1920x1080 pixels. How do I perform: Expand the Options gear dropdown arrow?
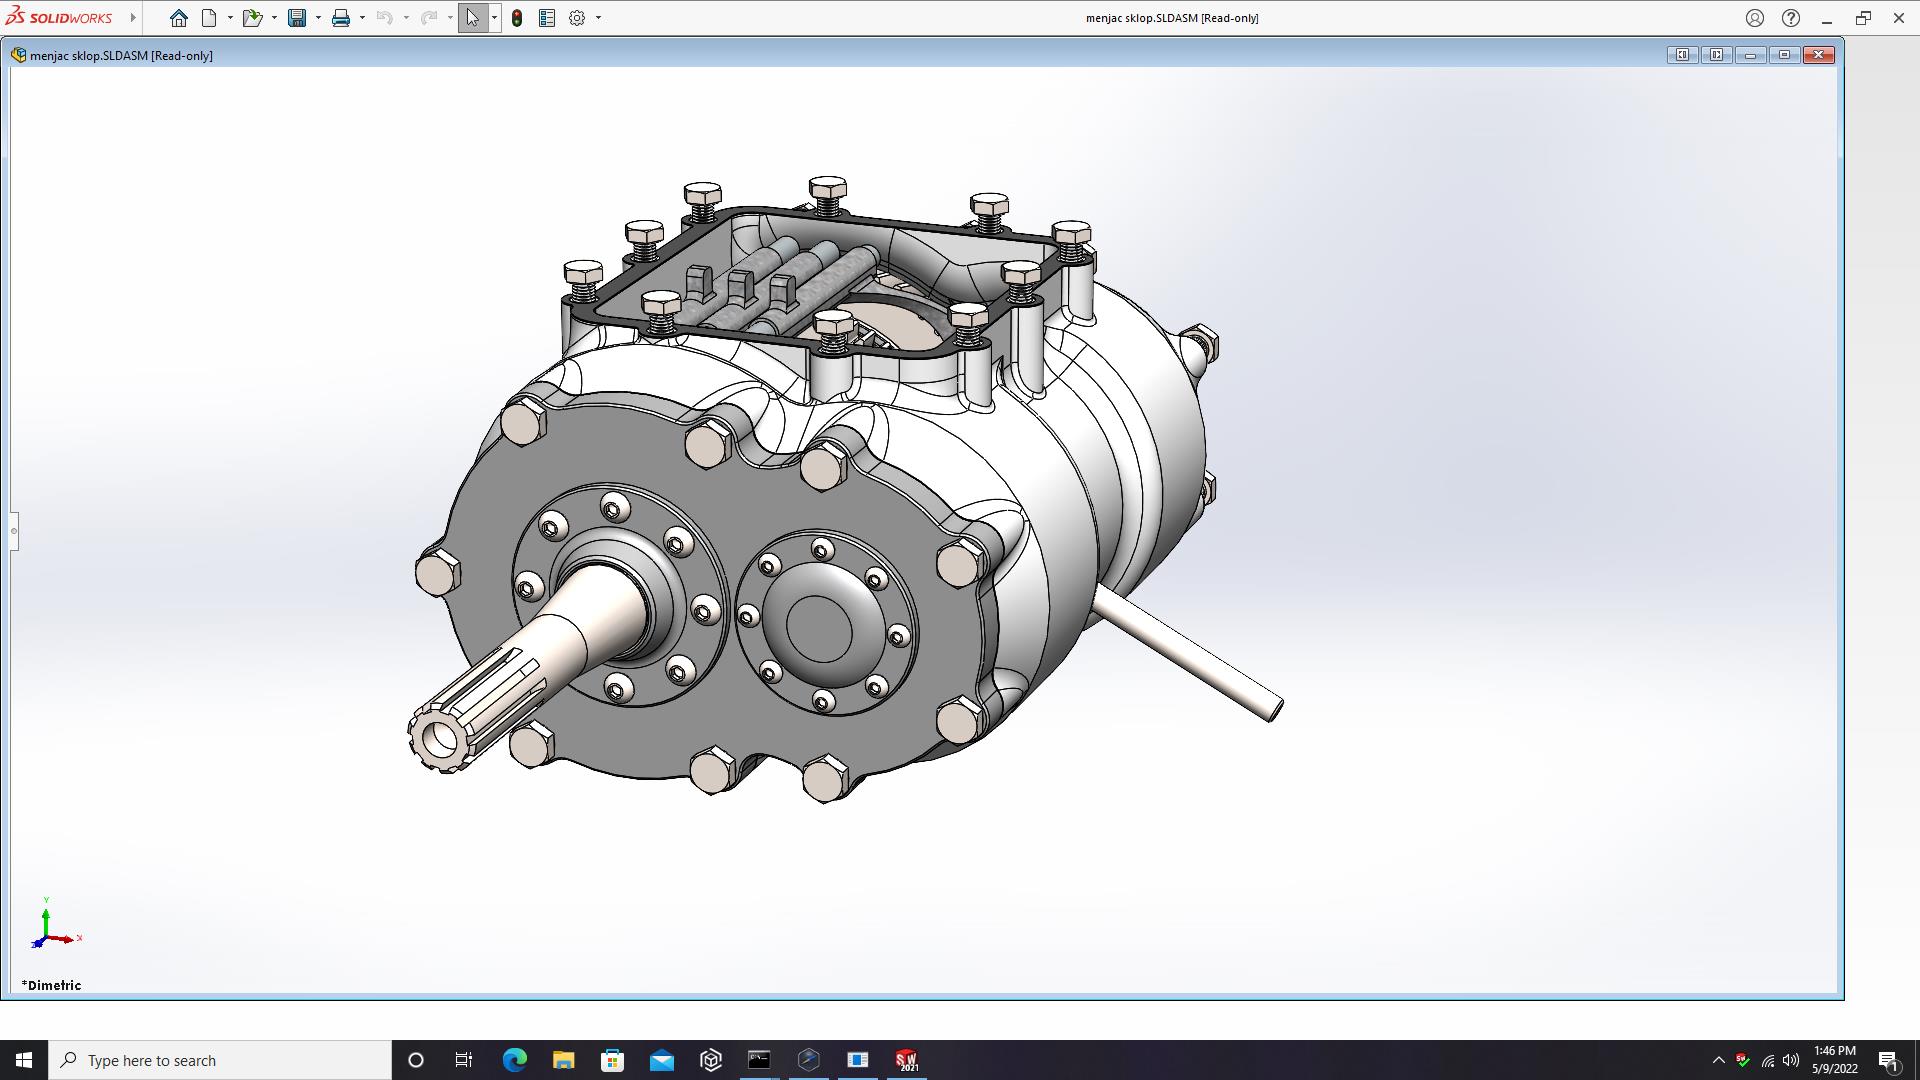tap(598, 18)
